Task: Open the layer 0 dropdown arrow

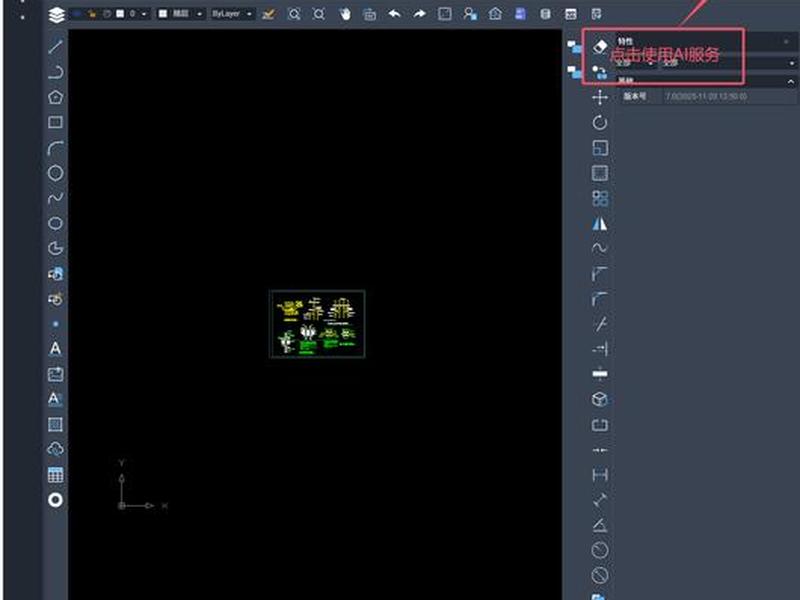Action: pyautogui.click(x=144, y=14)
